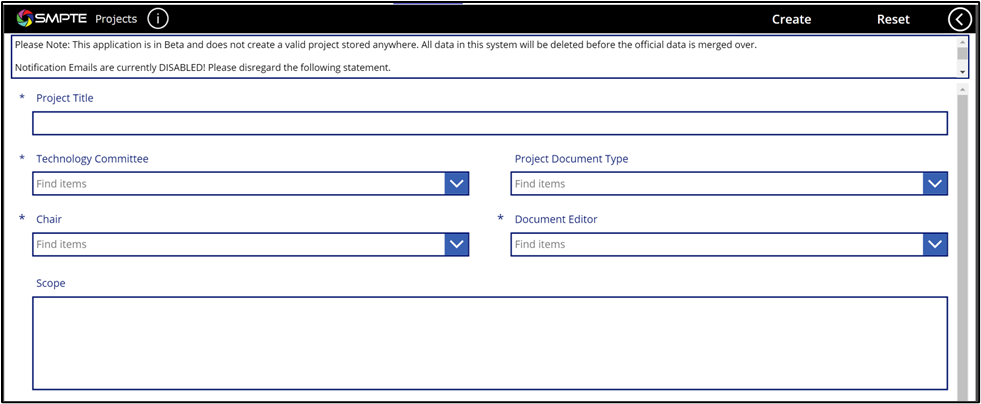Focus the Project Title input field
The image size is (981, 404).
coord(489,123)
